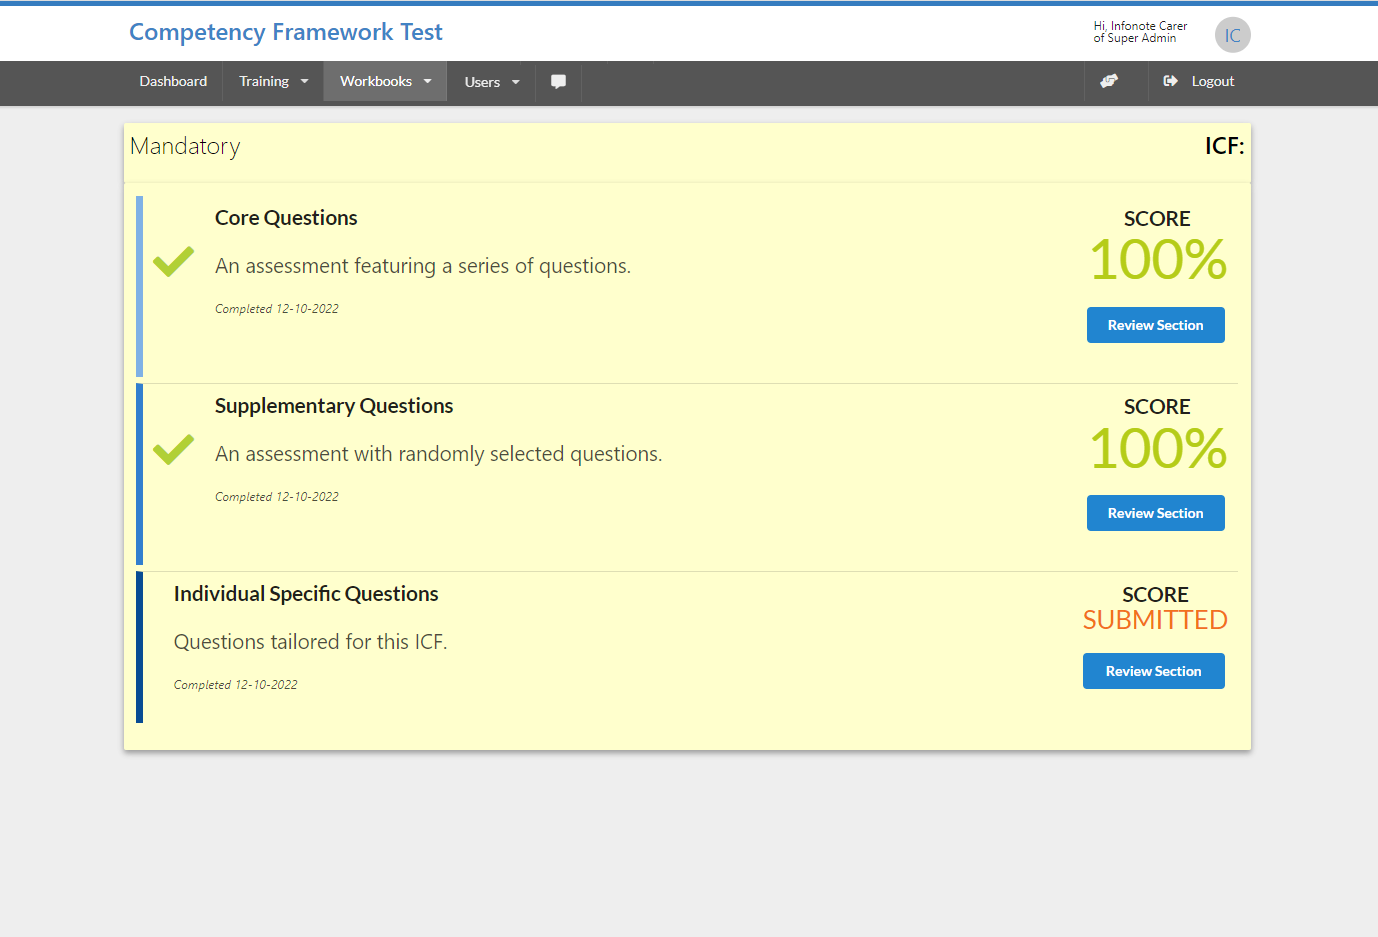Go to the Dashboard menu item
Image resolution: width=1378 pixels, height=937 pixels.
tap(173, 82)
